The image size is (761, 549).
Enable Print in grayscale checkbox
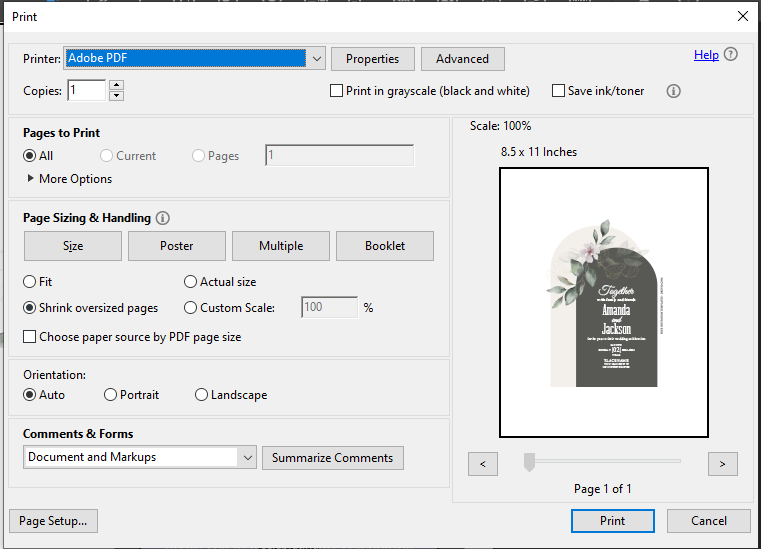point(336,91)
